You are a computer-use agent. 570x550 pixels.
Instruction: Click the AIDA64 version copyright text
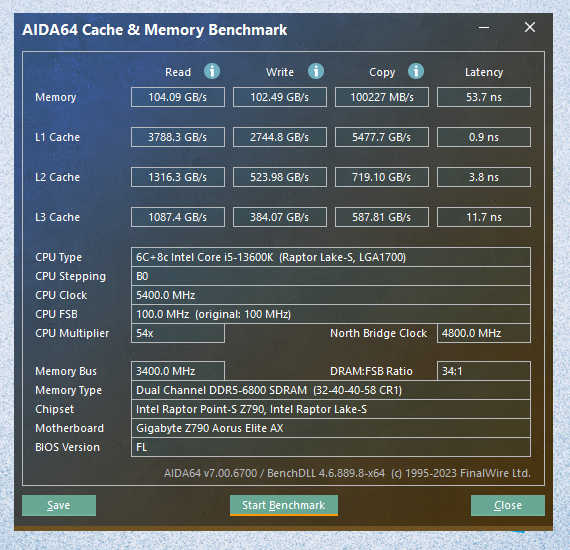347,473
